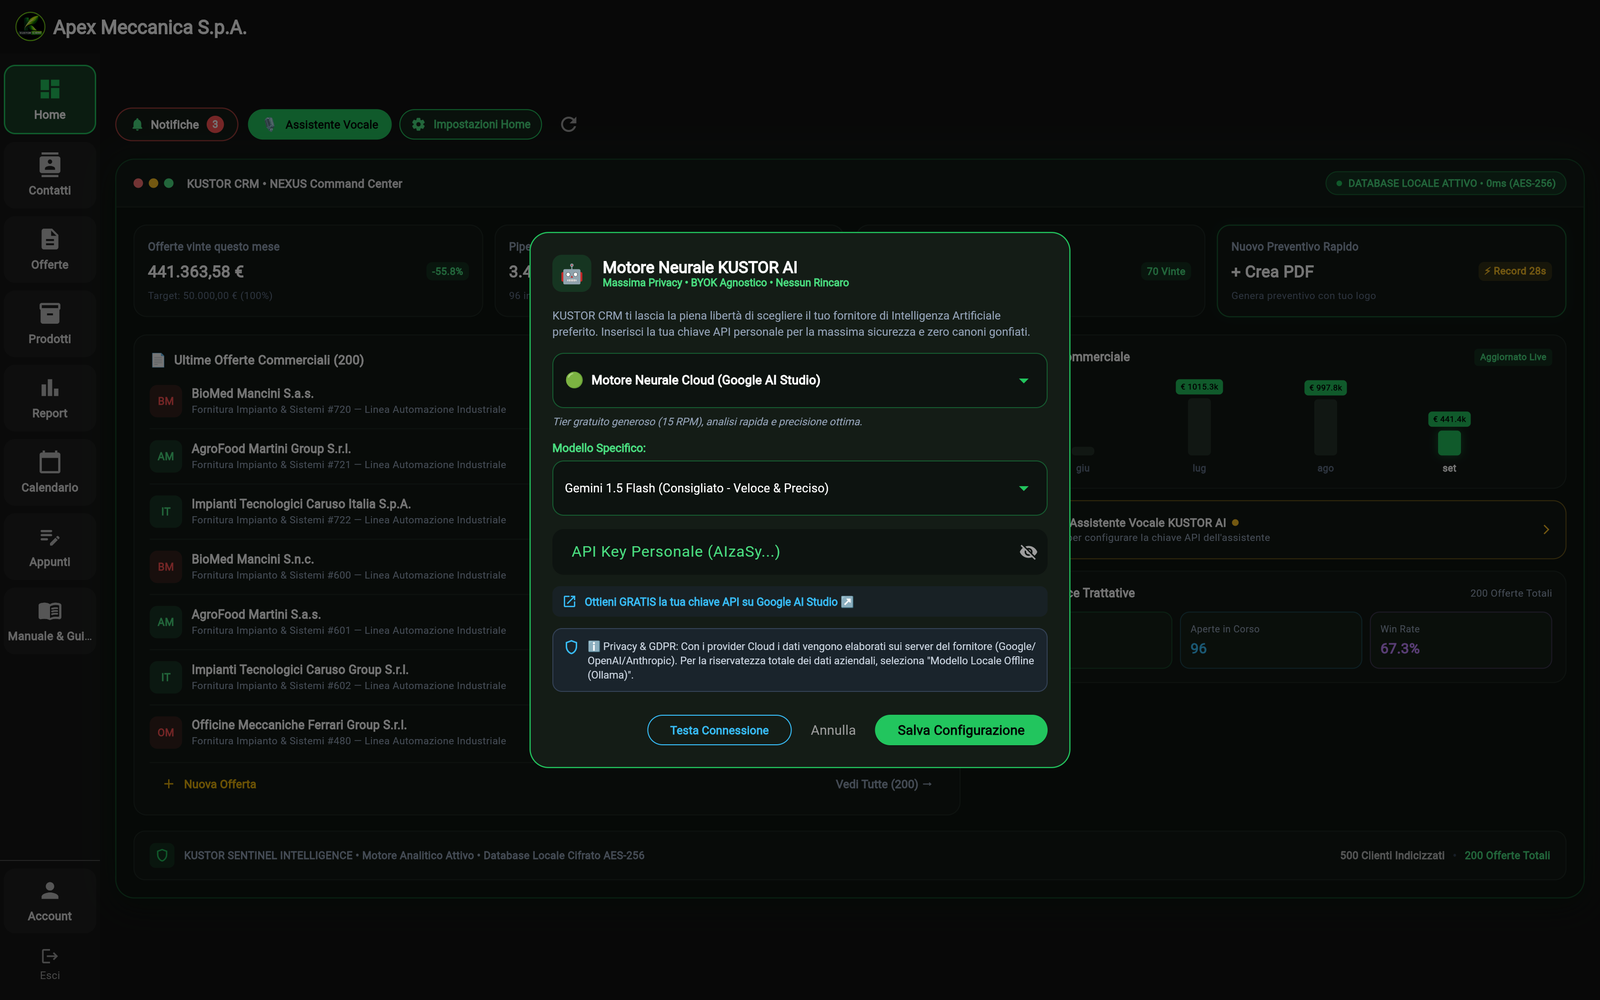This screenshot has width=1600, height=1000.
Task: Toggle API key visibility eye icon
Action: pos(1028,552)
